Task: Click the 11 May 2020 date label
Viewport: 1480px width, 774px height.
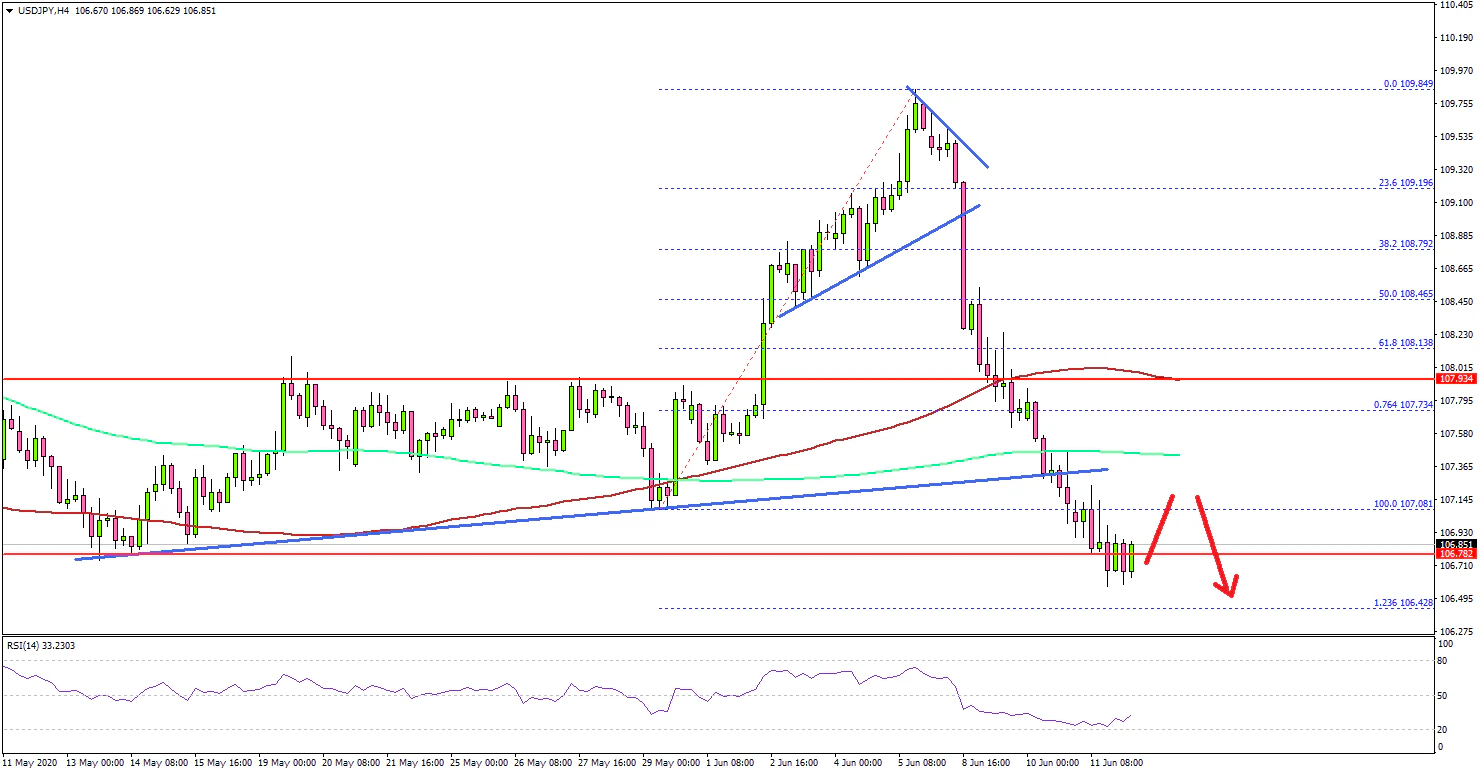Action: click(30, 762)
